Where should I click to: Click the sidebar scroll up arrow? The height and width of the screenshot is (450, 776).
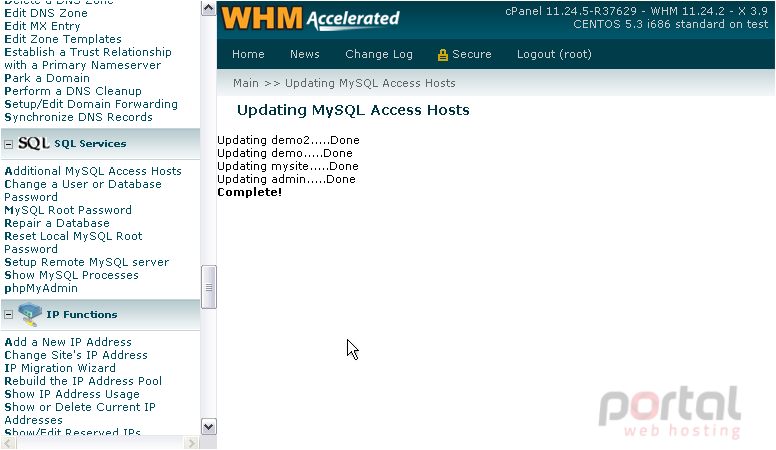point(209,8)
